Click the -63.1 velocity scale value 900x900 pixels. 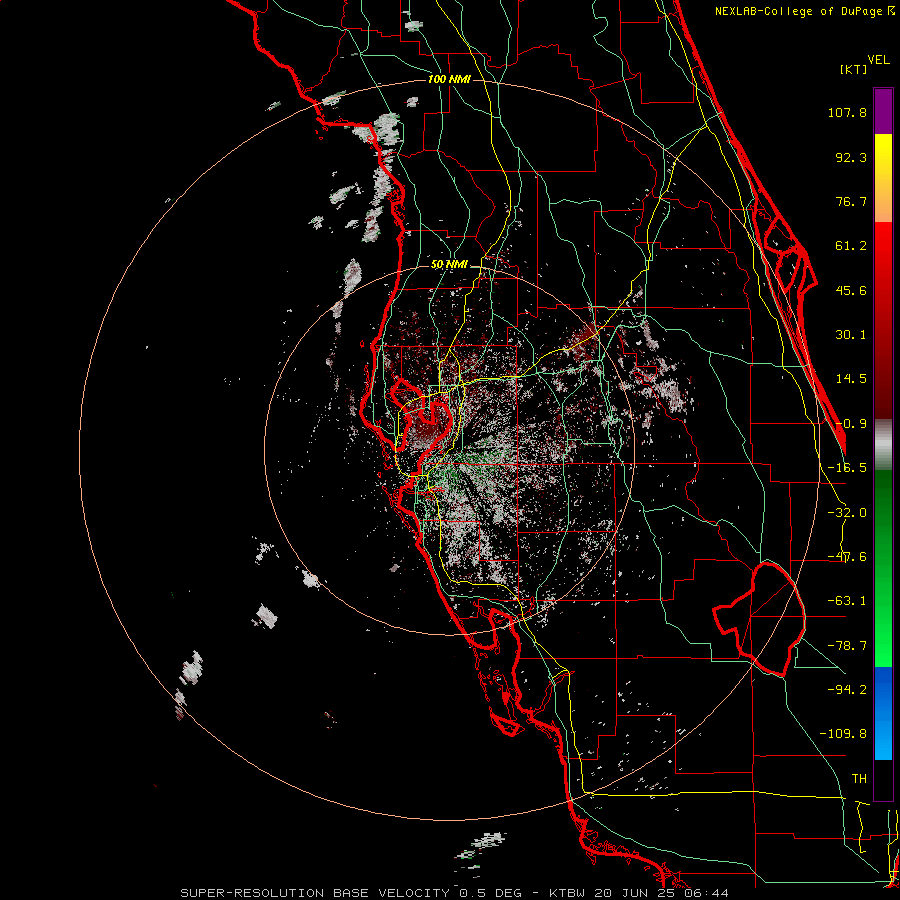[x=847, y=601]
